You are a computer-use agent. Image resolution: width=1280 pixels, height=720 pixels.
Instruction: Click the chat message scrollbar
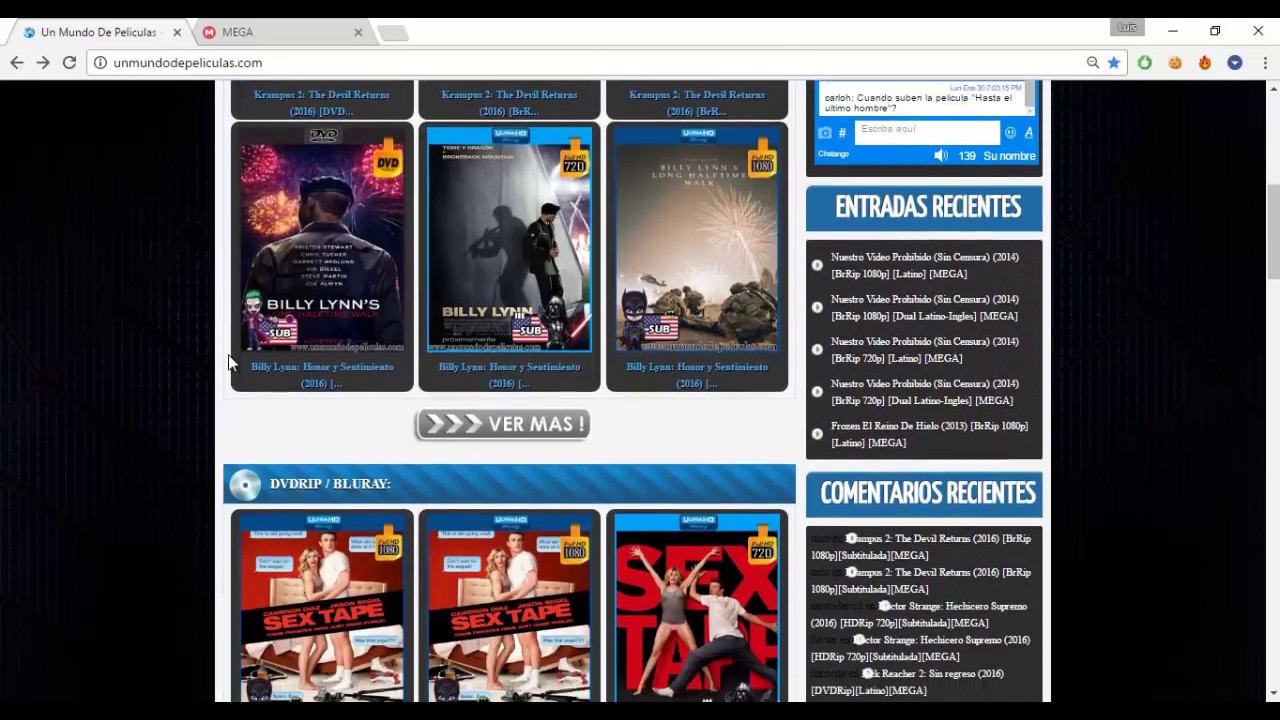point(1032,97)
